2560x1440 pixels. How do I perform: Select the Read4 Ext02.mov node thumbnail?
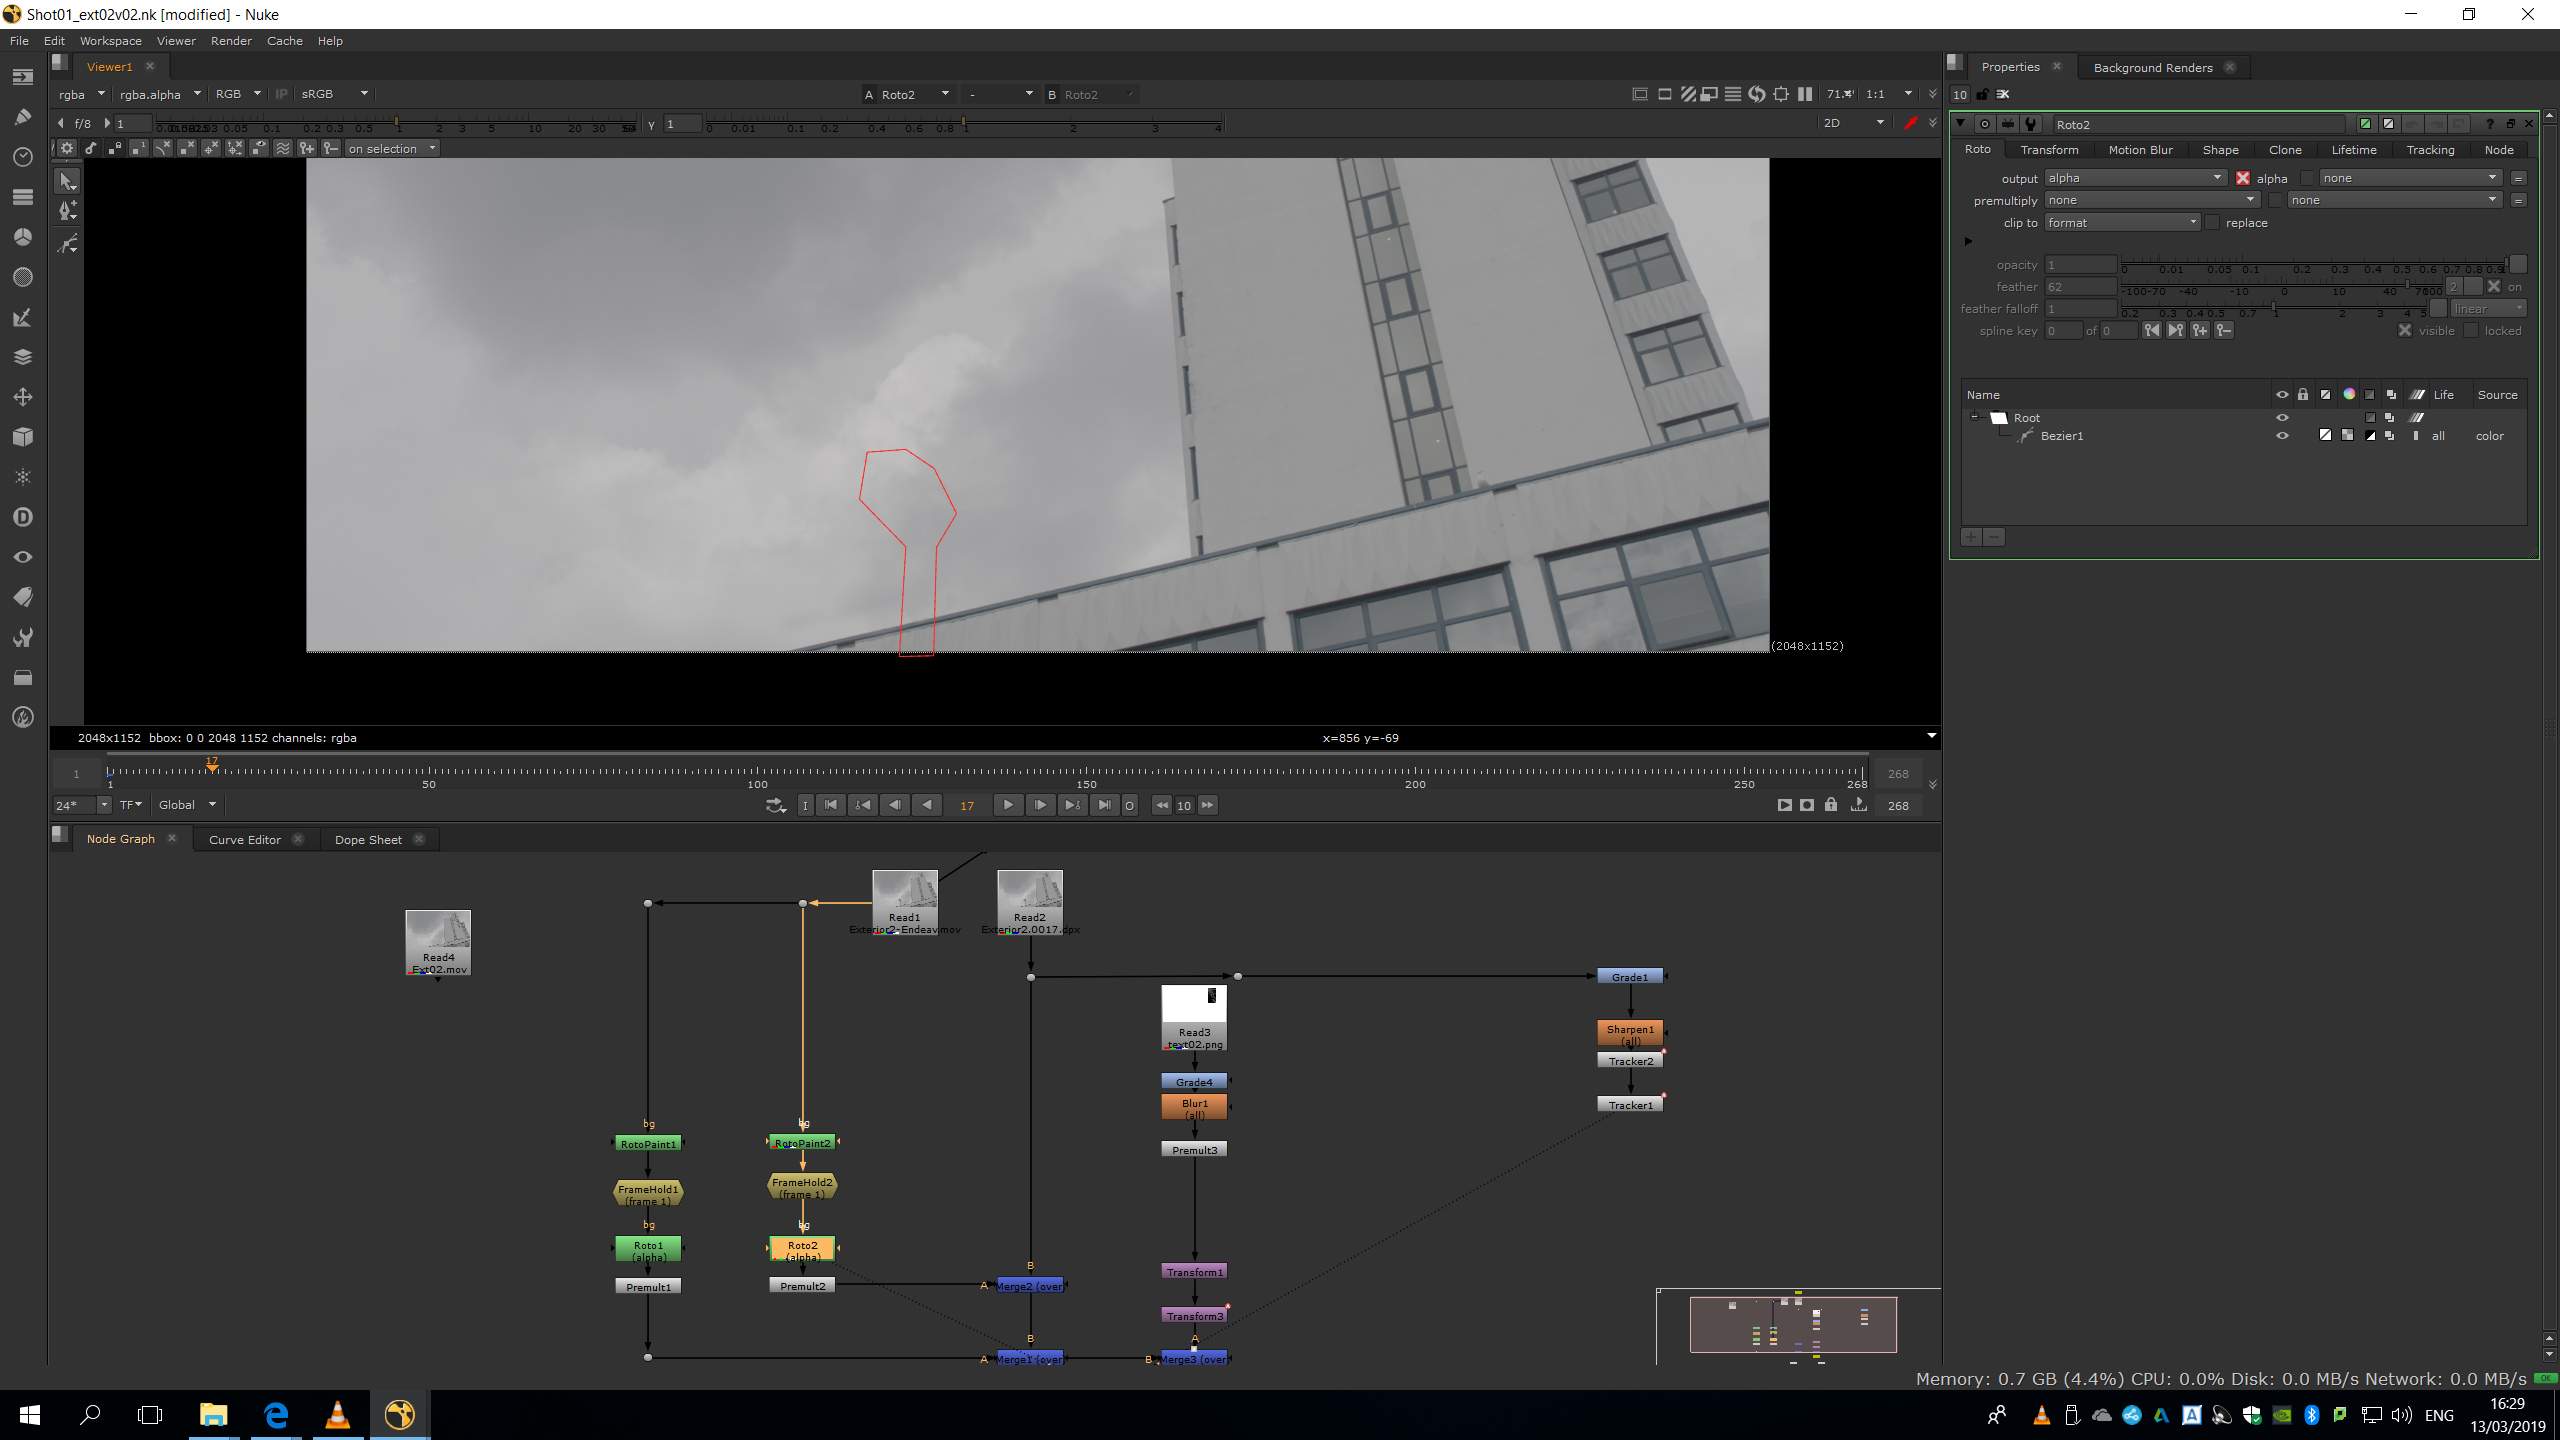438,937
